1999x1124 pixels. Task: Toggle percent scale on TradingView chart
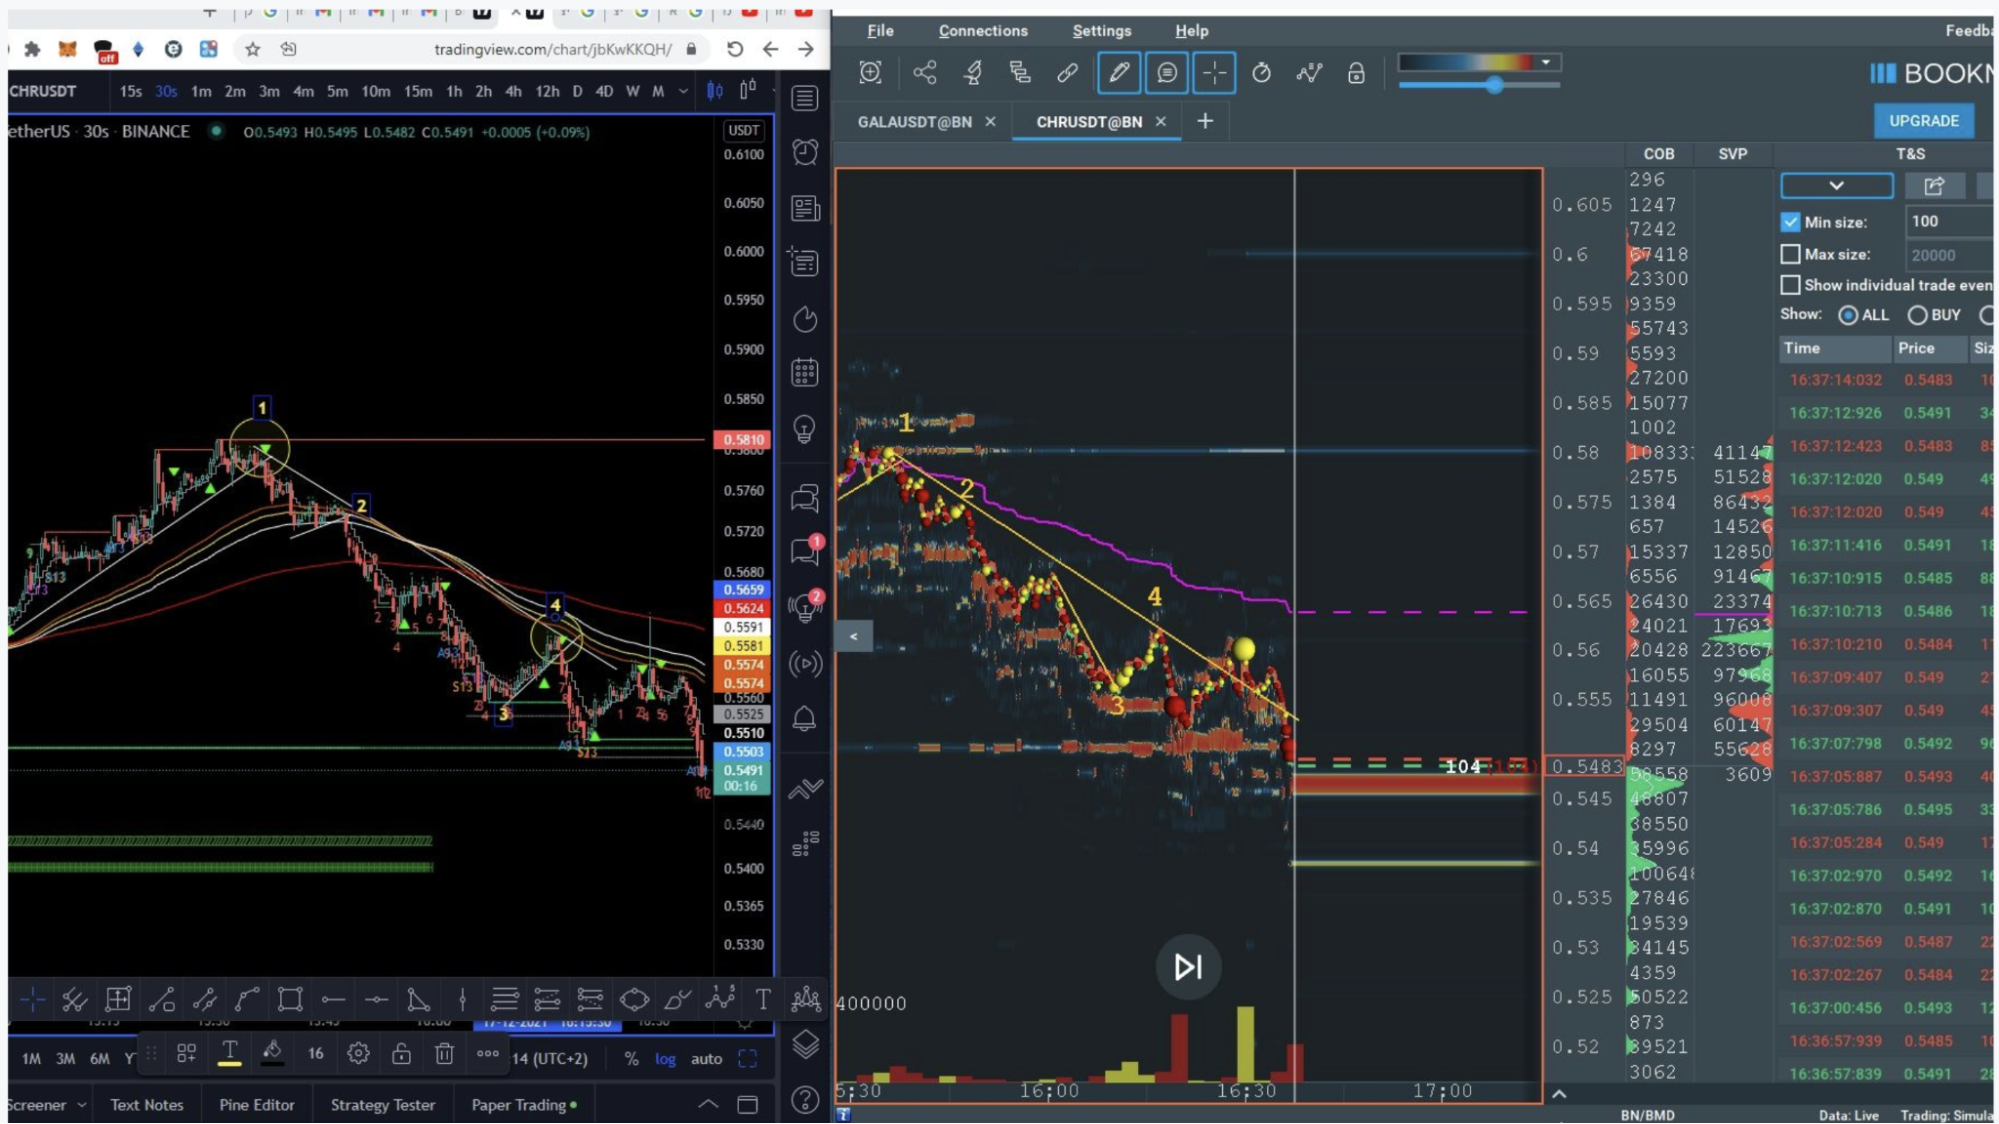[631, 1059]
